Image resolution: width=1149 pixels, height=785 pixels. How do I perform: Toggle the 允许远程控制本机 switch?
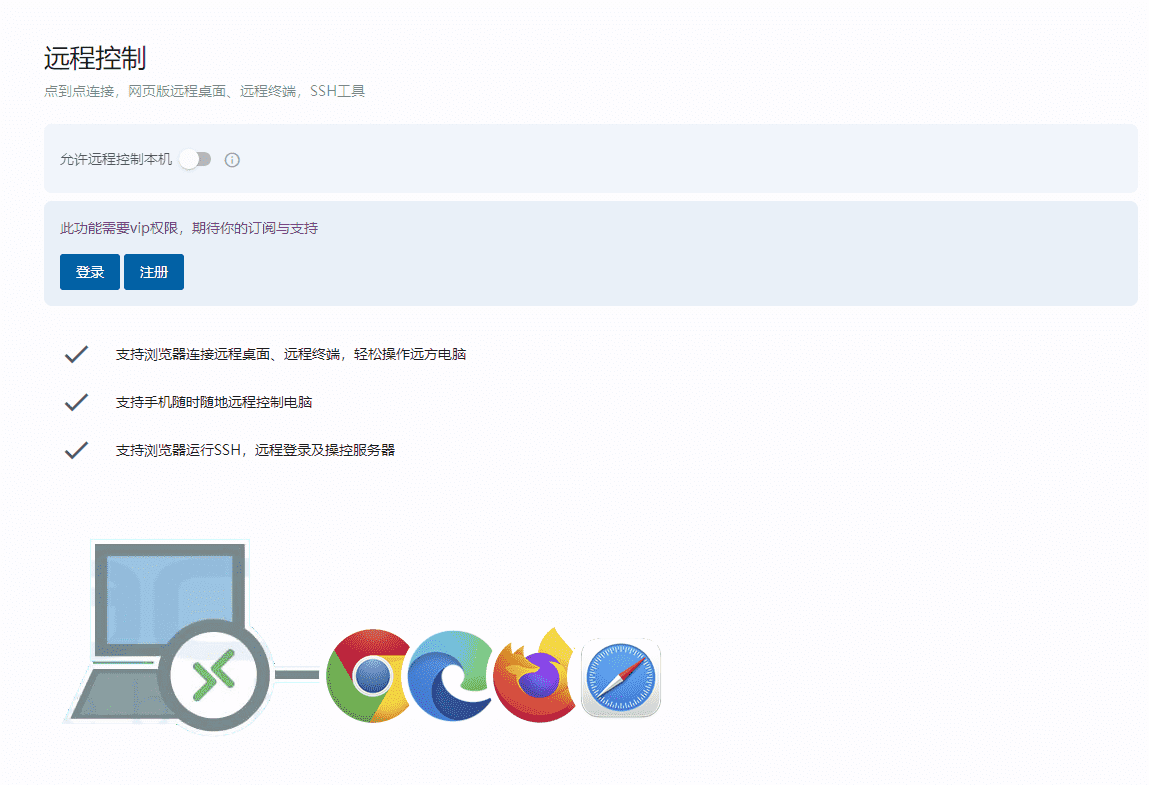click(x=196, y=159)
